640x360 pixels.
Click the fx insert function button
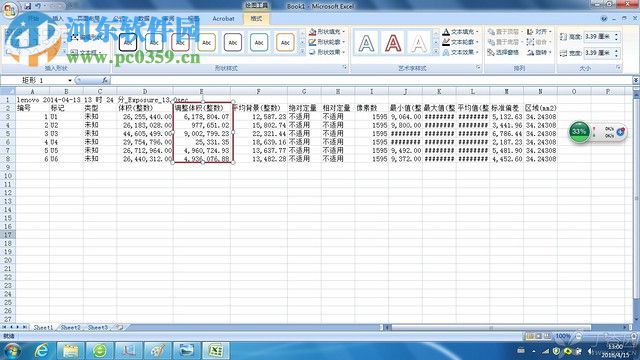point(105,80)
